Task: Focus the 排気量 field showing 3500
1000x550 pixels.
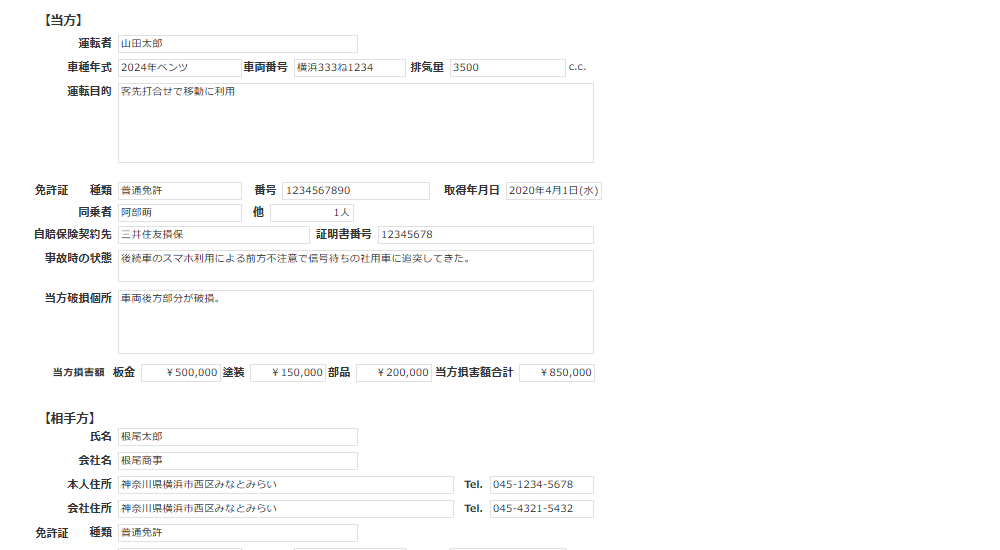Action: coord(507,68)
